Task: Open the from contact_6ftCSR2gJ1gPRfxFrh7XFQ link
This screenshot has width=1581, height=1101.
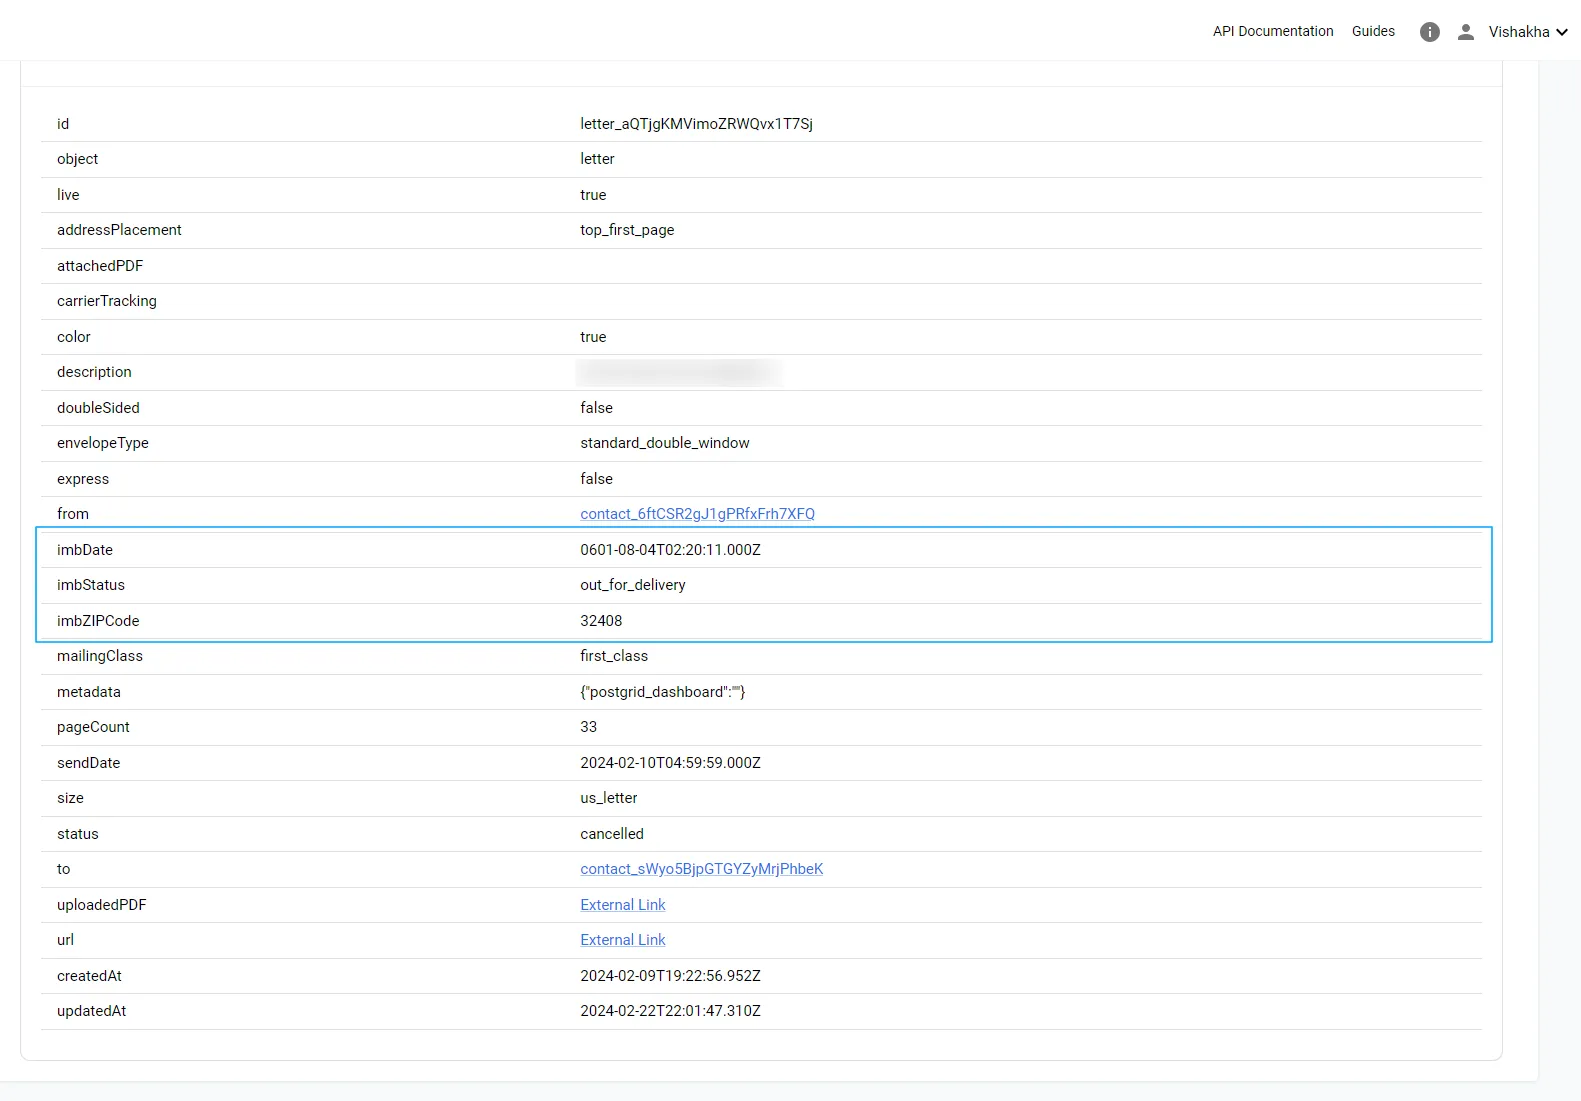Action: click(x=697, y=514)
